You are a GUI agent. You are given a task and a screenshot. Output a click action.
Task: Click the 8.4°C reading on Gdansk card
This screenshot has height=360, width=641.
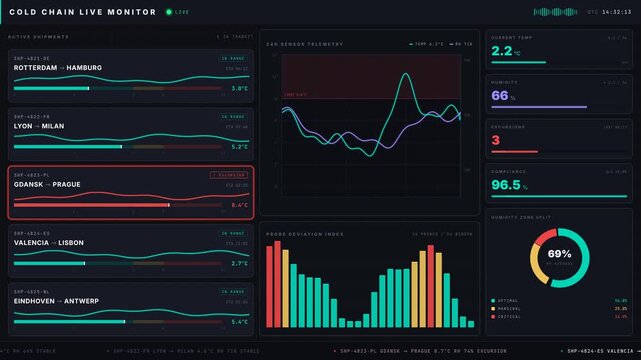click(240, 205)
